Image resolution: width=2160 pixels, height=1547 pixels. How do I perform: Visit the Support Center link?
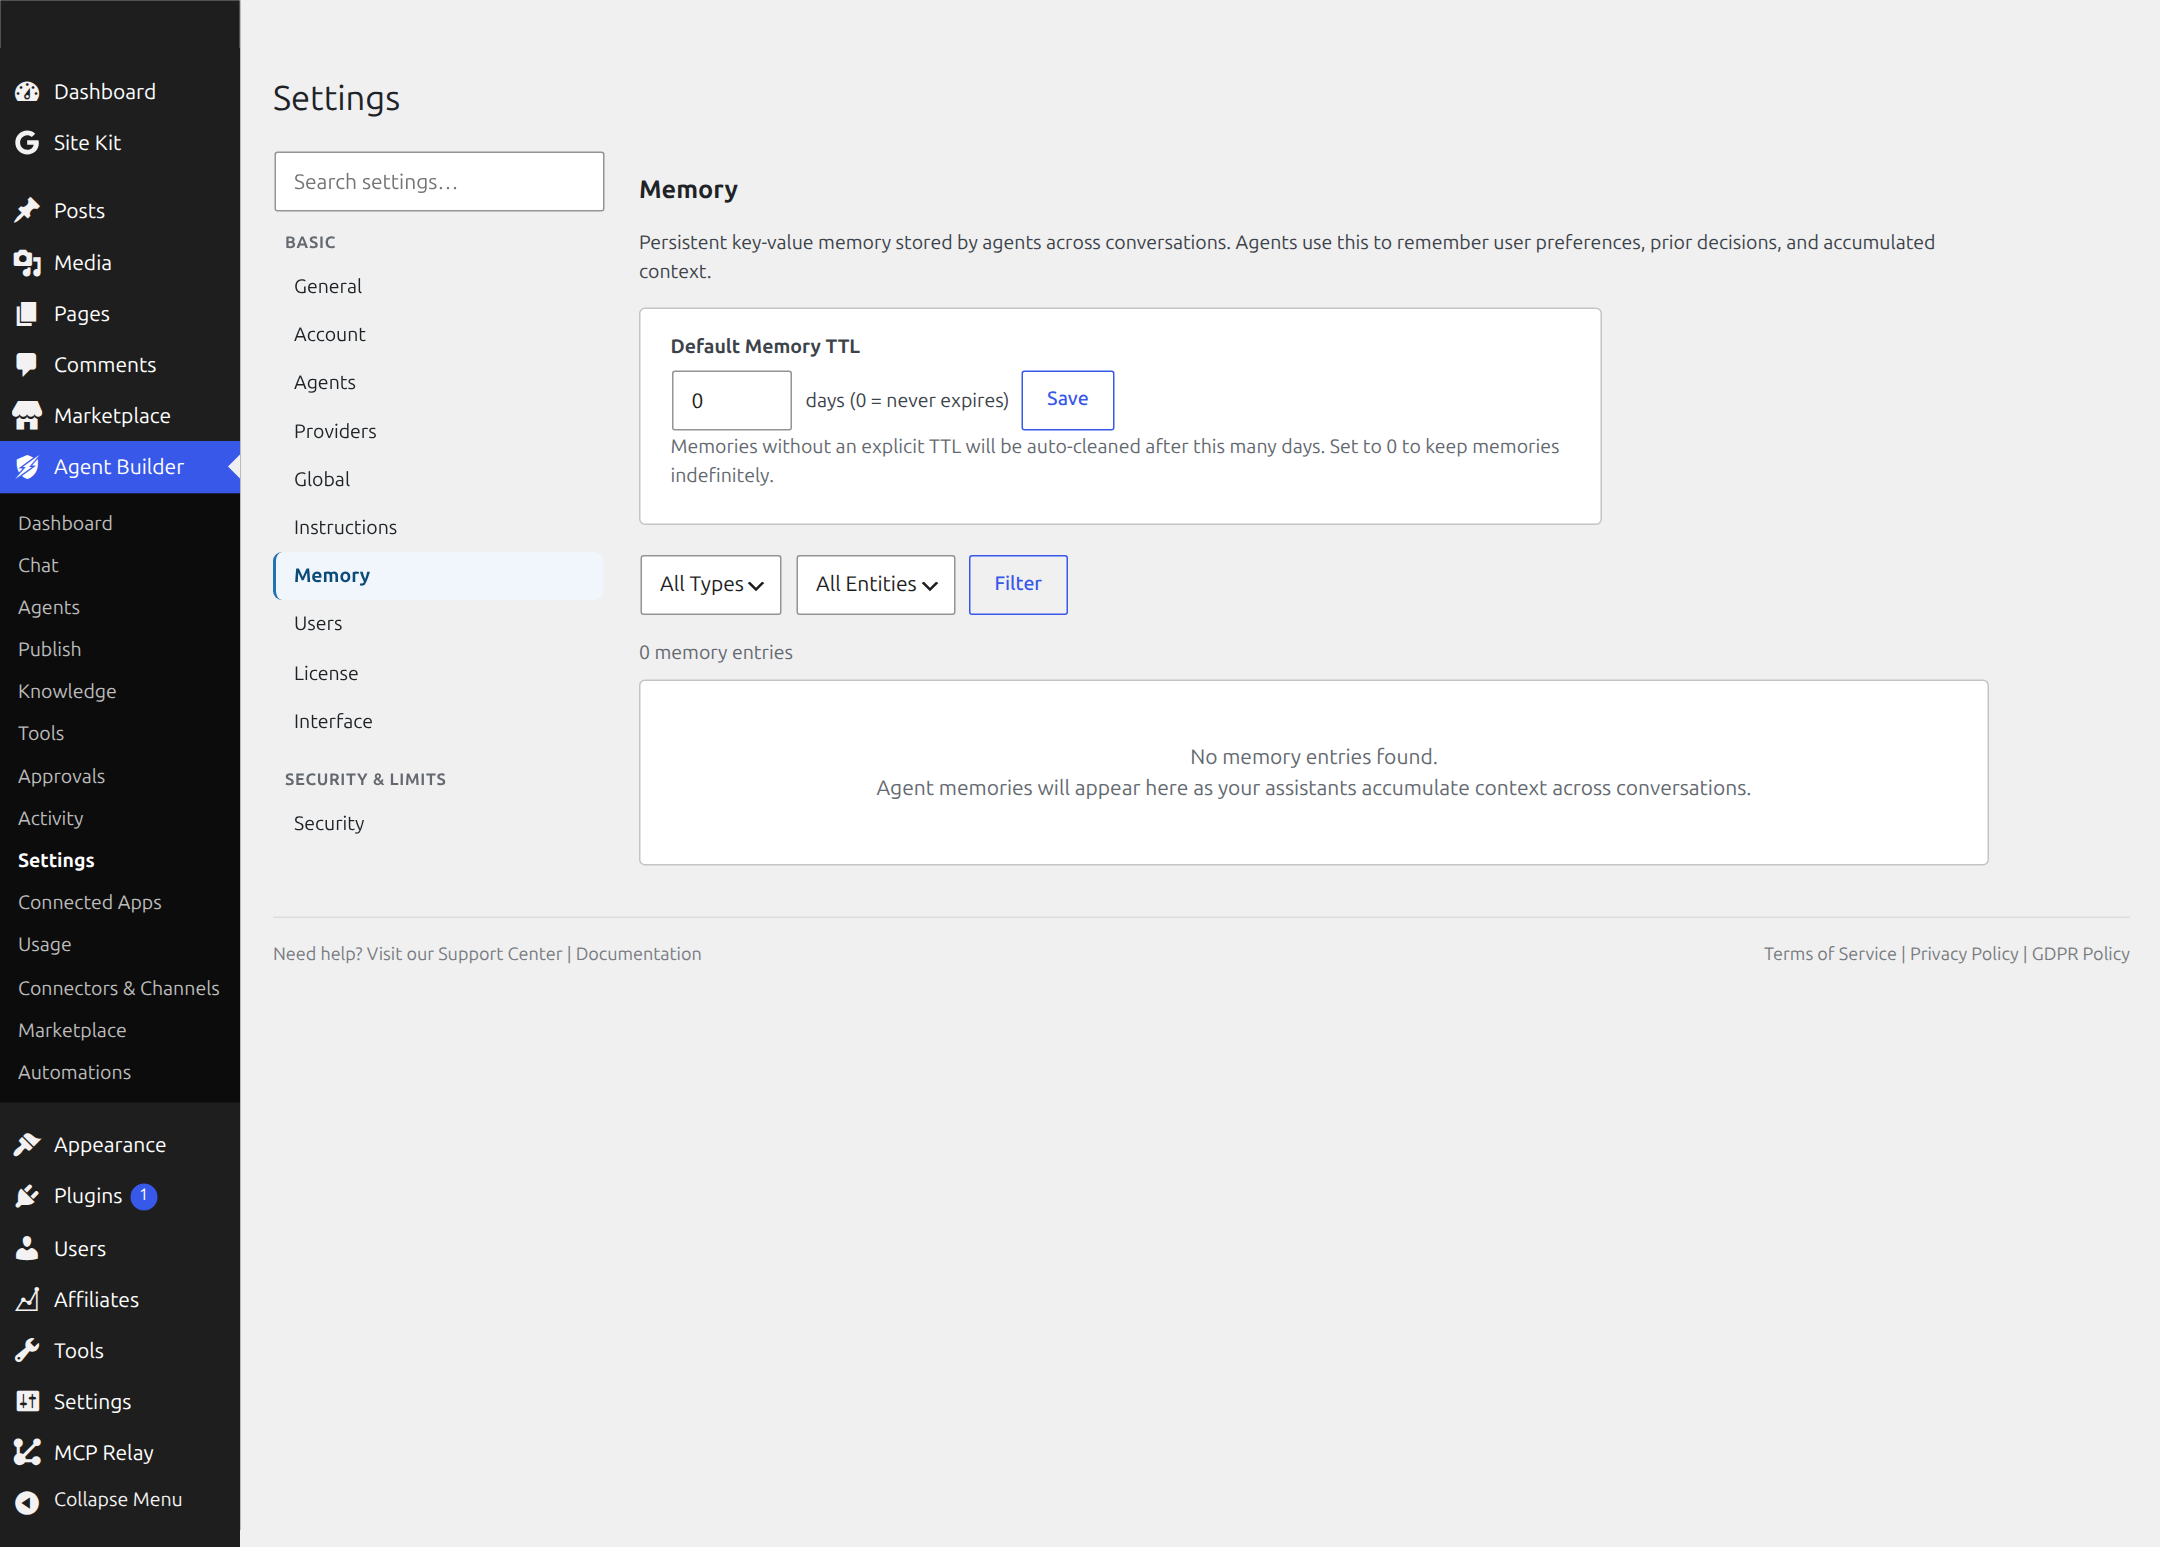point(500,954)
